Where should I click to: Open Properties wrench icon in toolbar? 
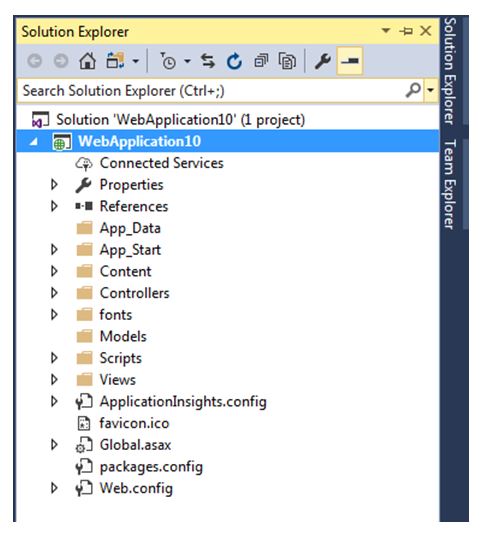[322, 61]
